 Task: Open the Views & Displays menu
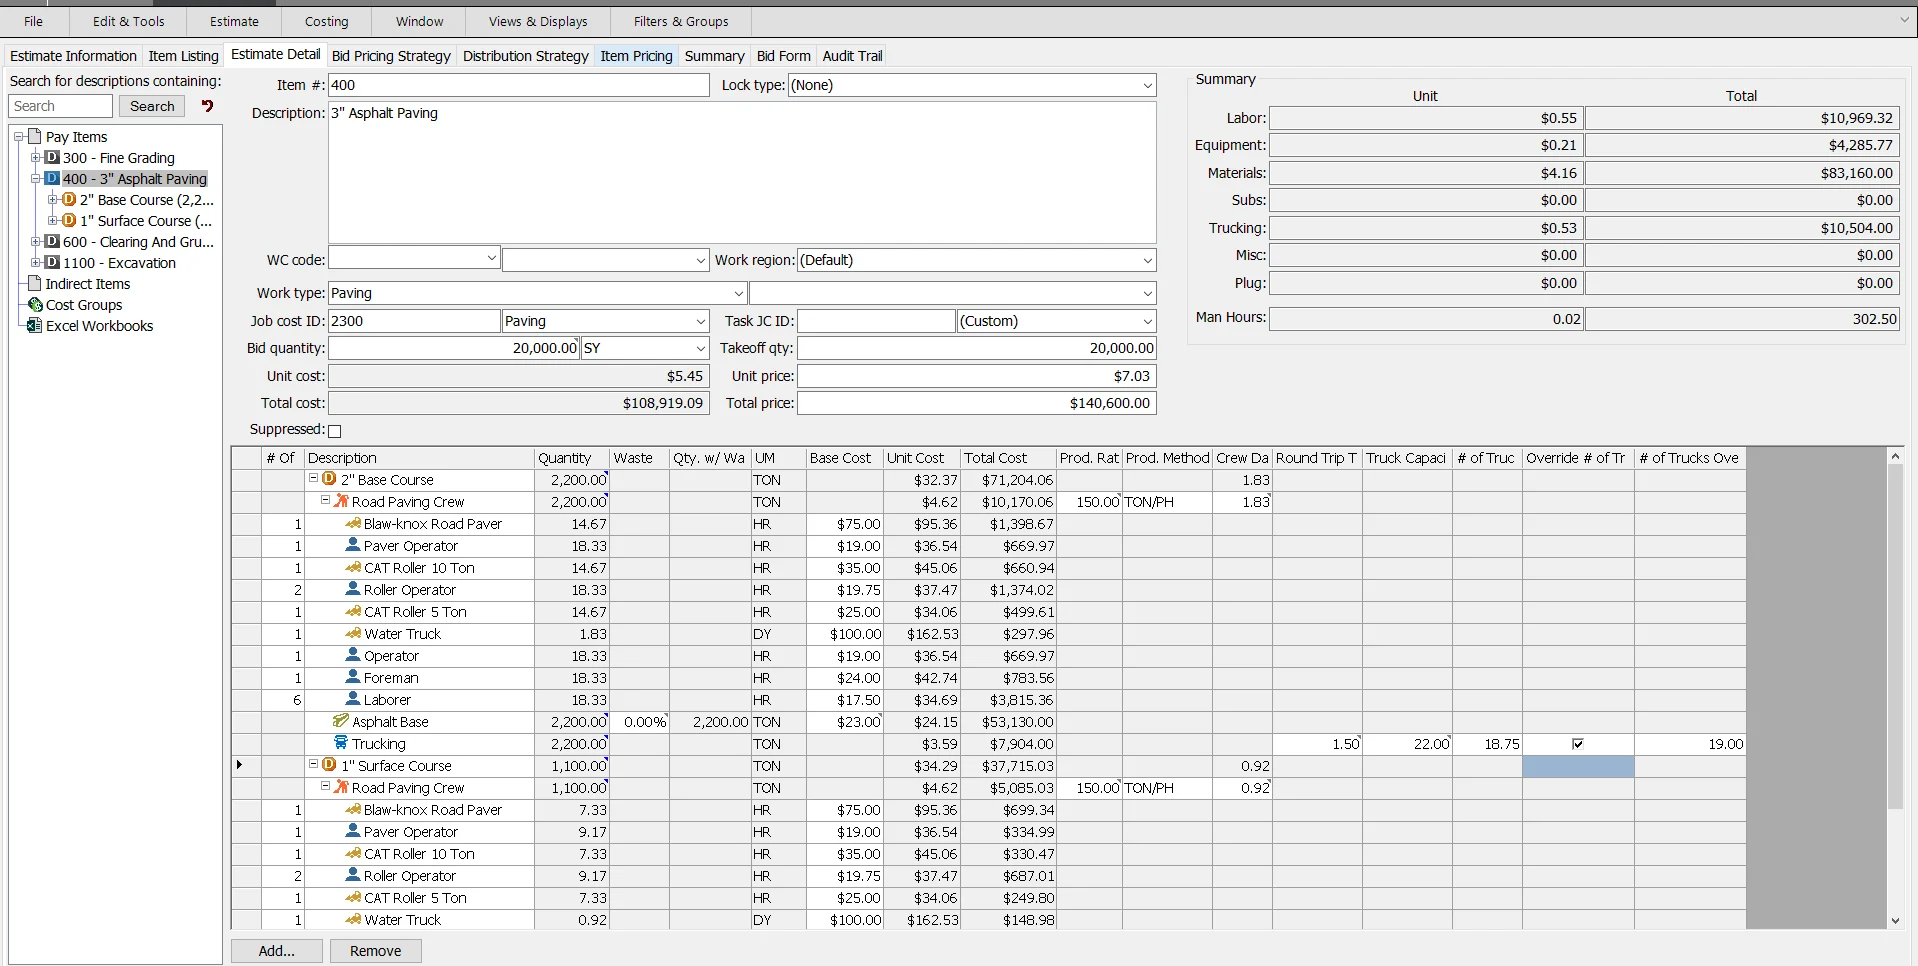click(x=538, y=21)
